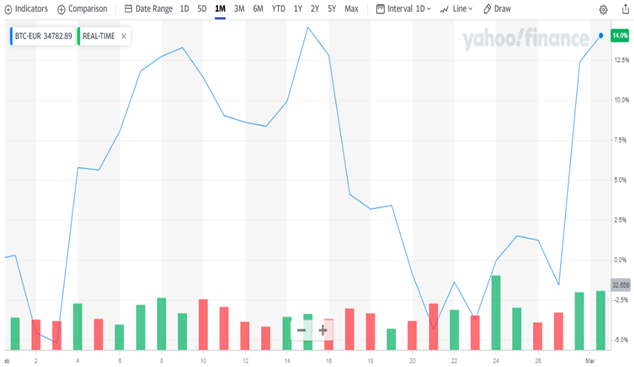Click the line-chart icon beside Line
The width and height of the screenshot is (634, 367).
[444, 9]
